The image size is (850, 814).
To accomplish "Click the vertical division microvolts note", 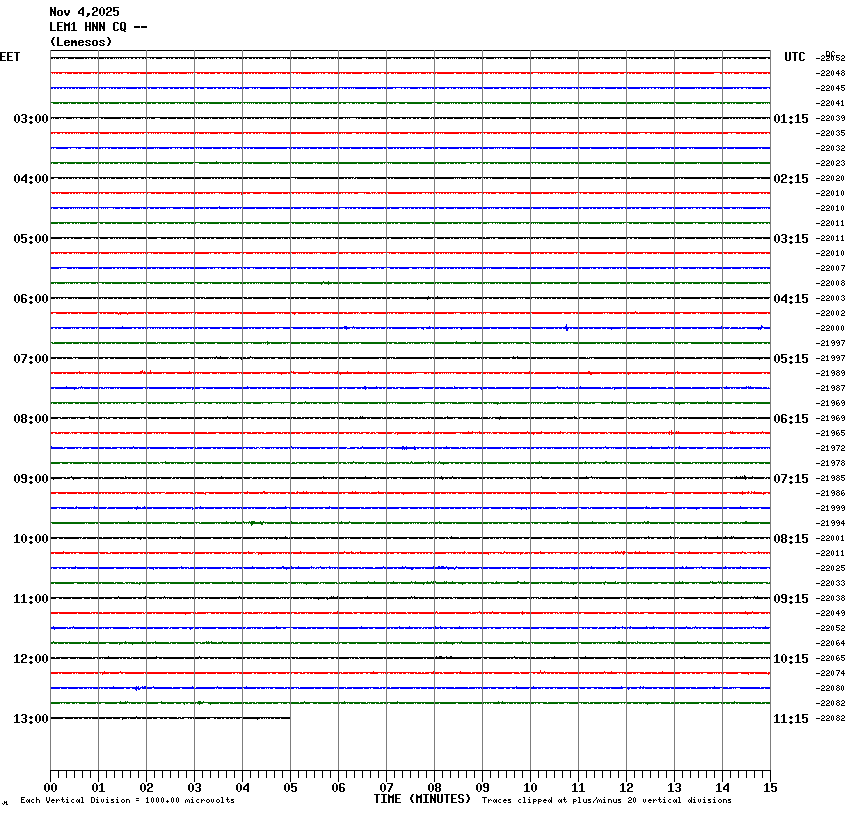I will pos(127,801).
